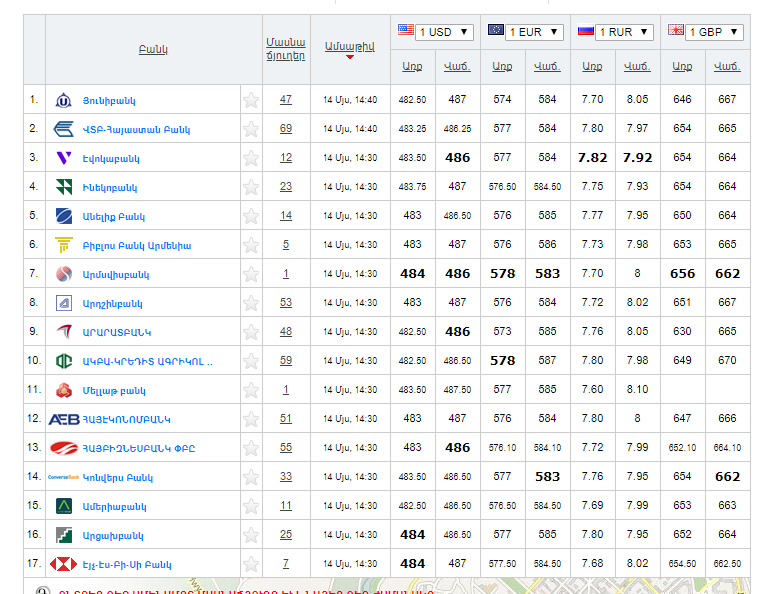The width and height of the screenshot is (761, 594).
Task: Click RUR buy value 7.82 in row 3
Action: click(x=593, y=158)
